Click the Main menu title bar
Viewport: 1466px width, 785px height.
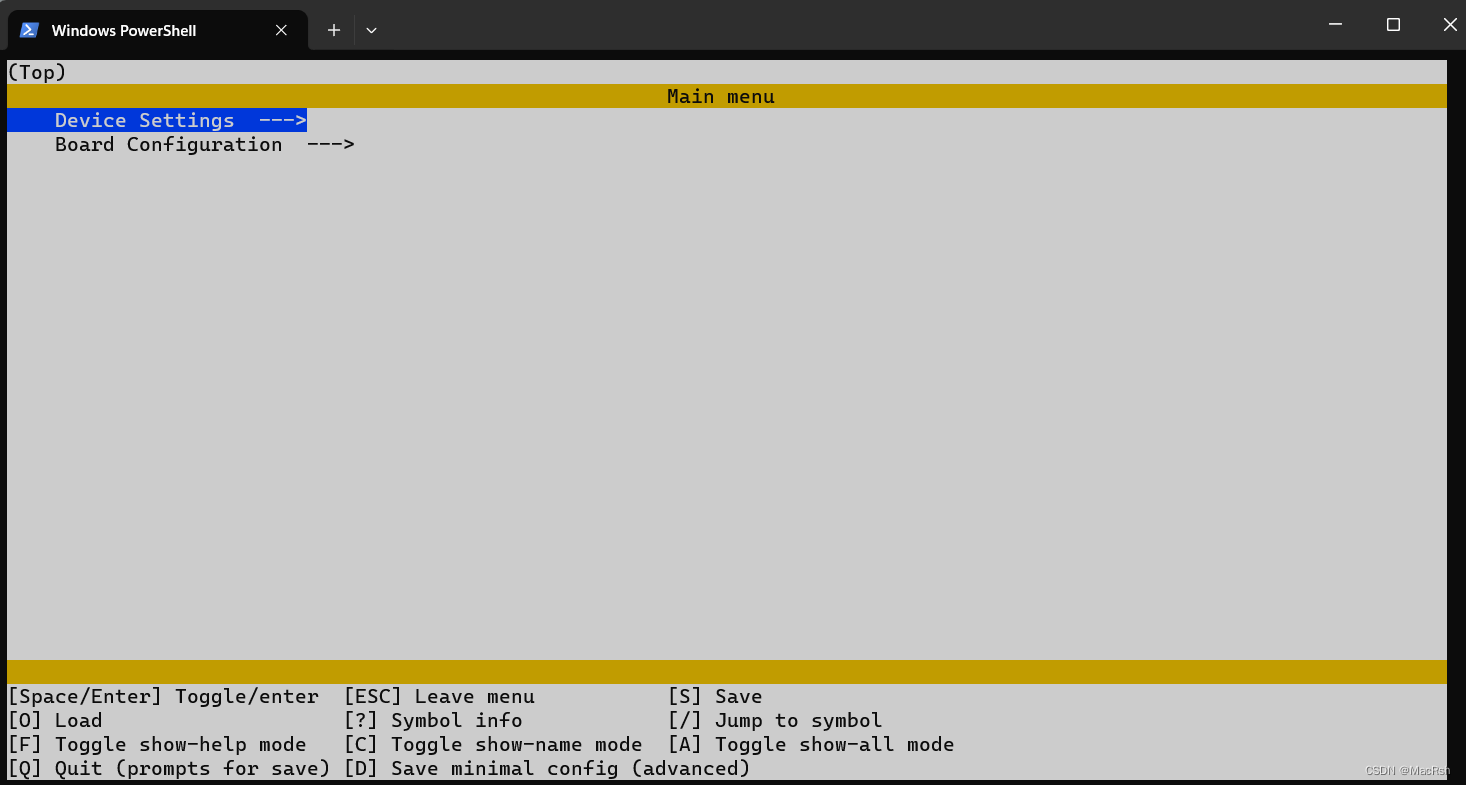(x=721, y=96)
